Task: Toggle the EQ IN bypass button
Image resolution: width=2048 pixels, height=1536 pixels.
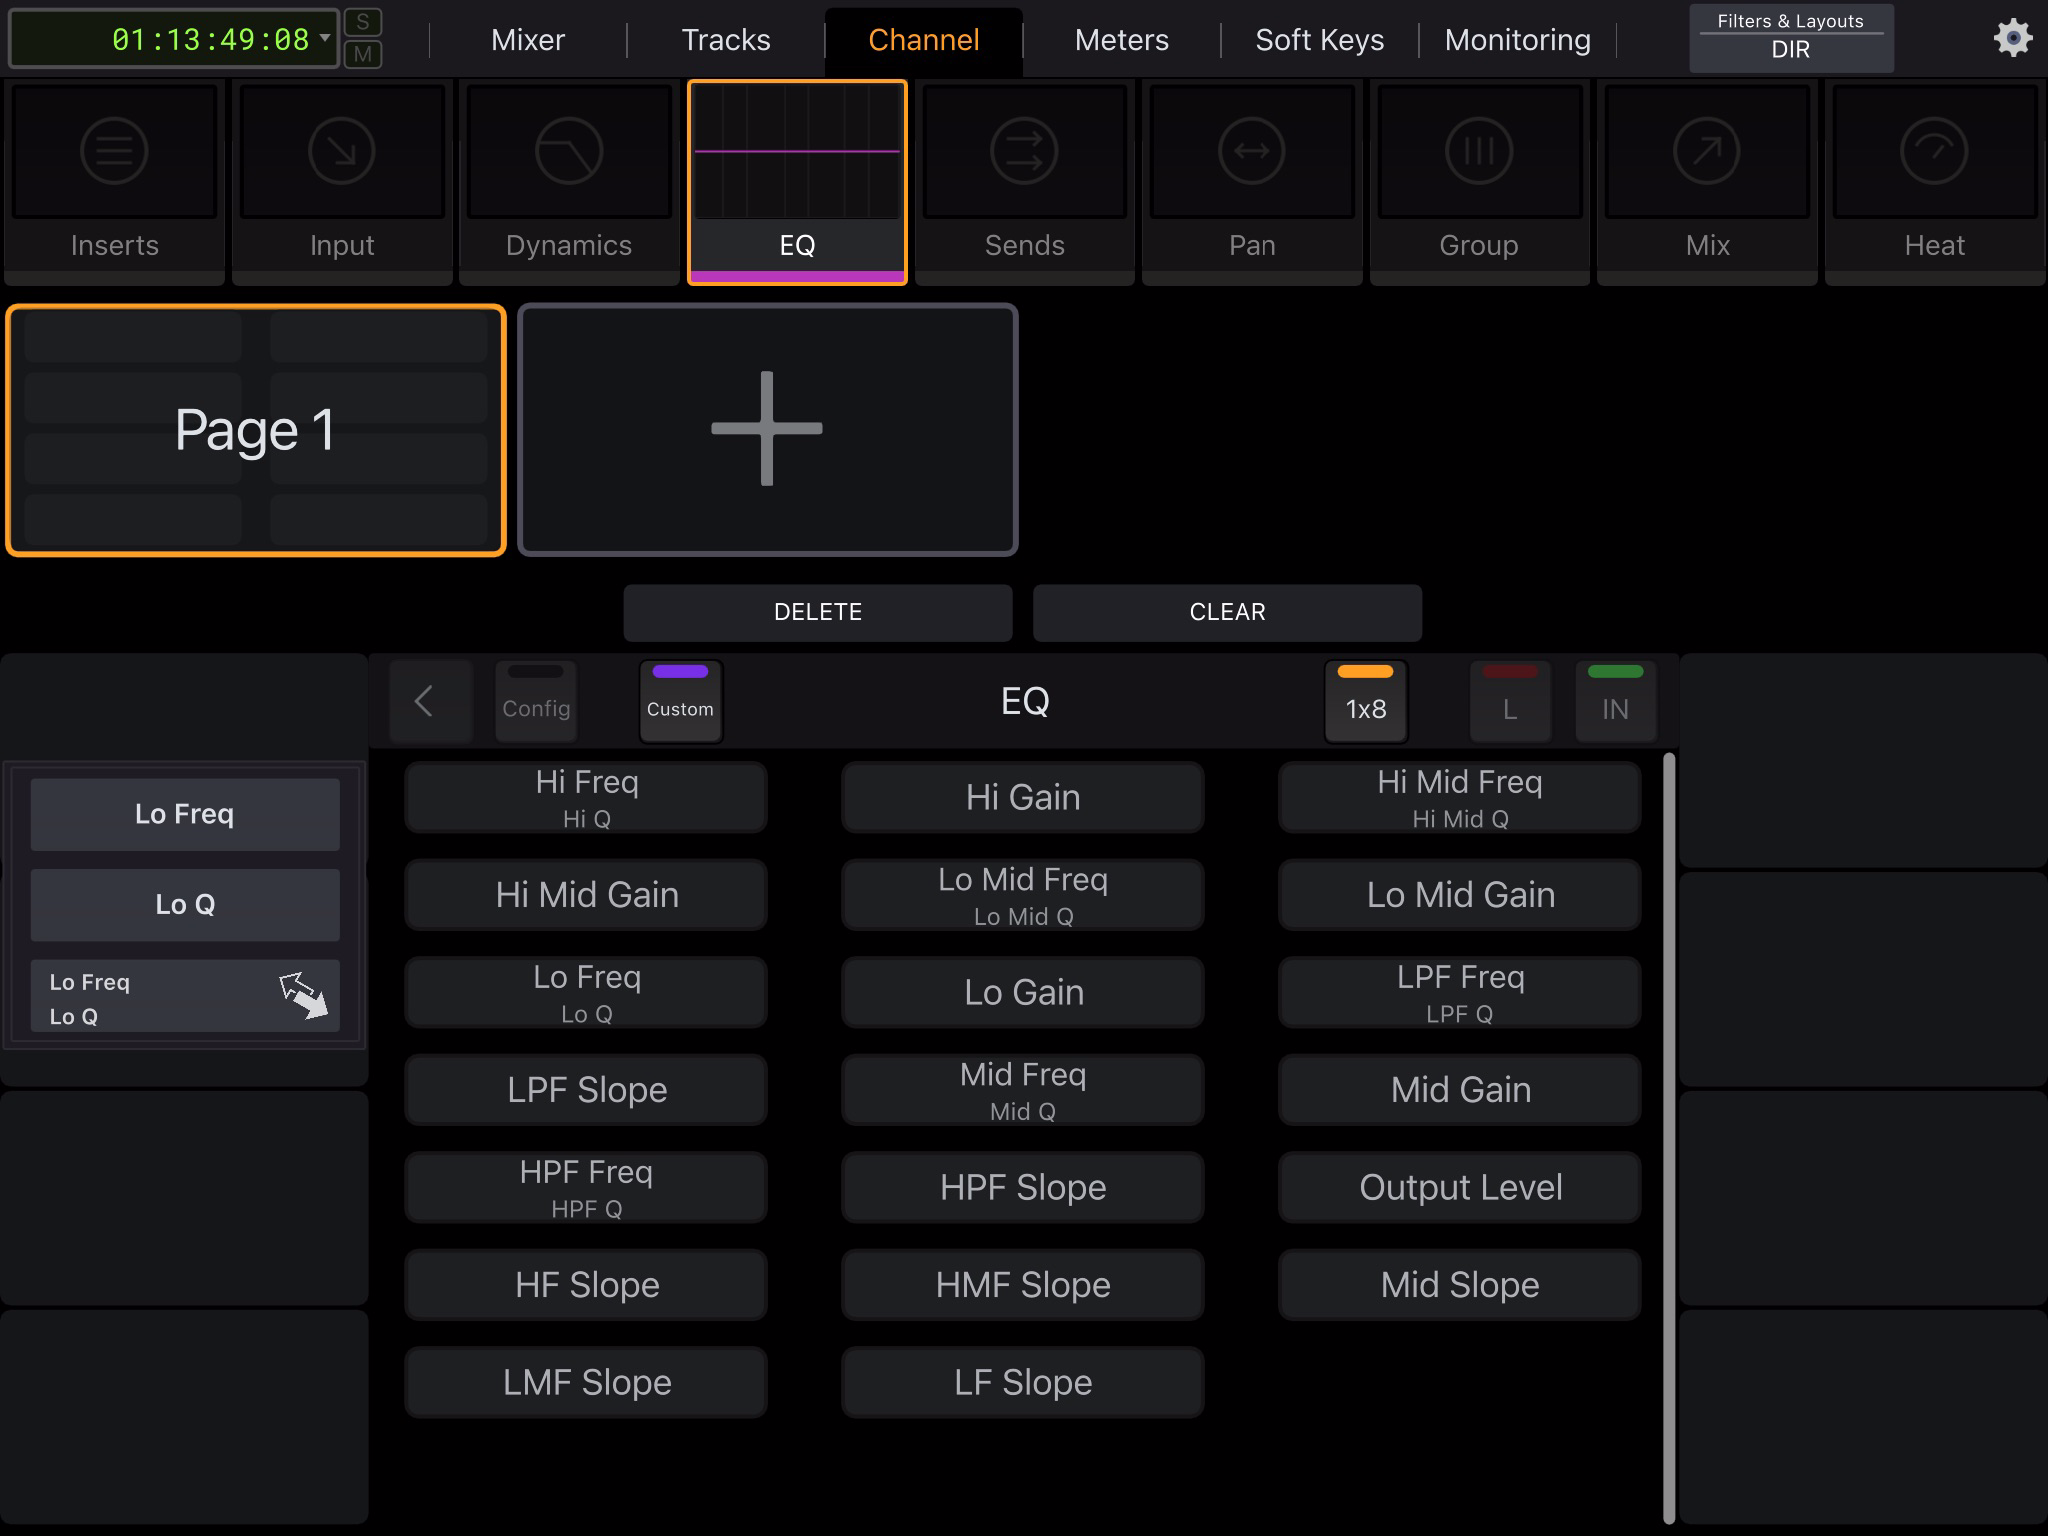Action: click(1615, 701)
